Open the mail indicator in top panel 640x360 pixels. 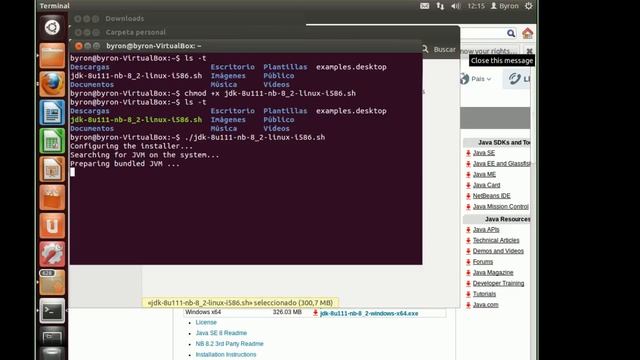(424, 6)
